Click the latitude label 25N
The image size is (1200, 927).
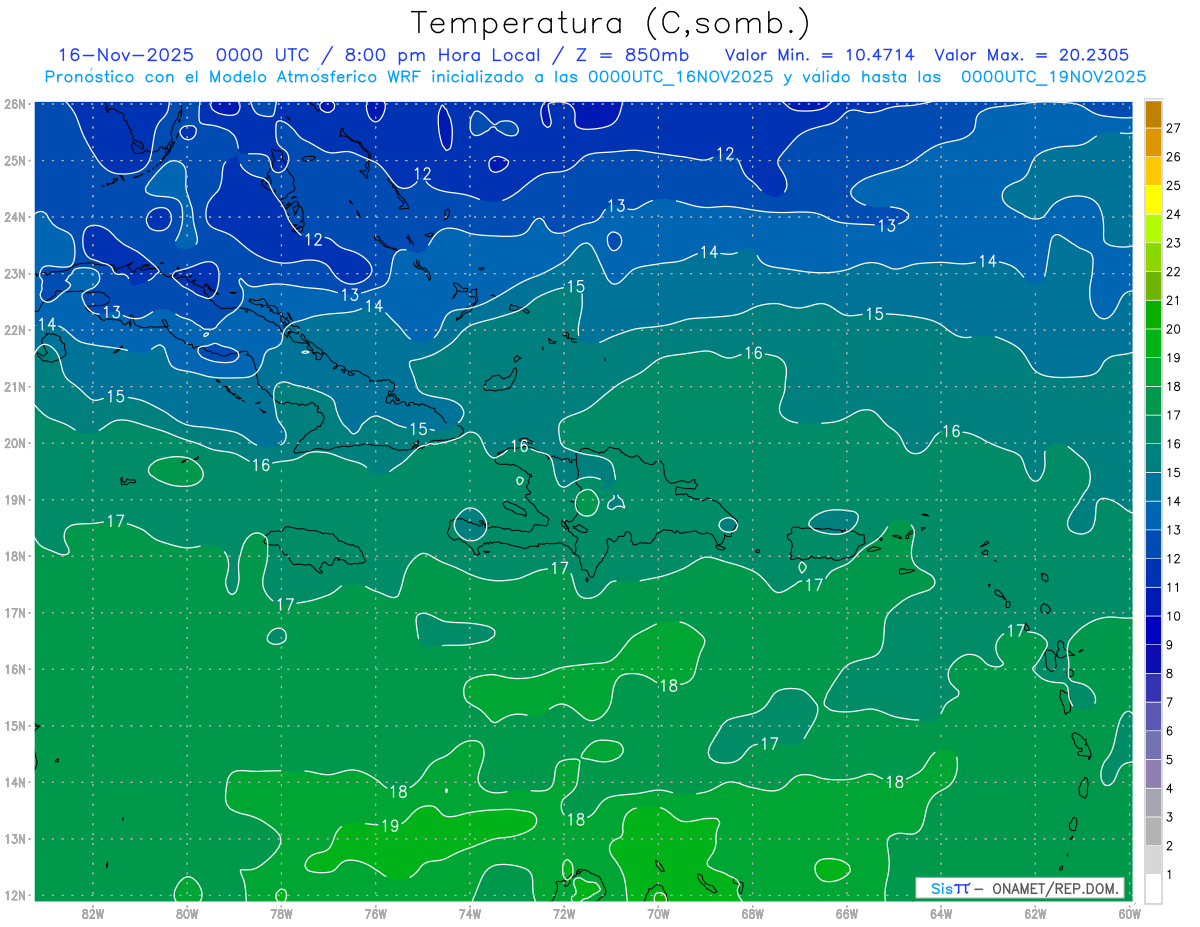click(15, 160)
